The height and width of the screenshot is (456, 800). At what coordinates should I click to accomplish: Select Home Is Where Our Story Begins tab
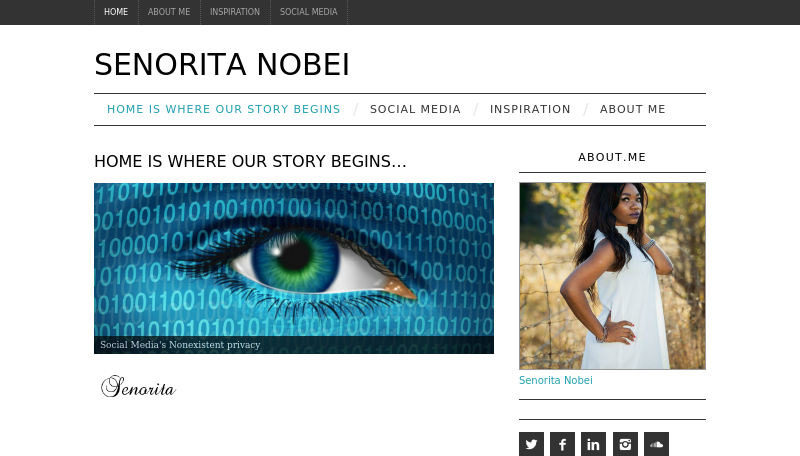coord(223,109)
